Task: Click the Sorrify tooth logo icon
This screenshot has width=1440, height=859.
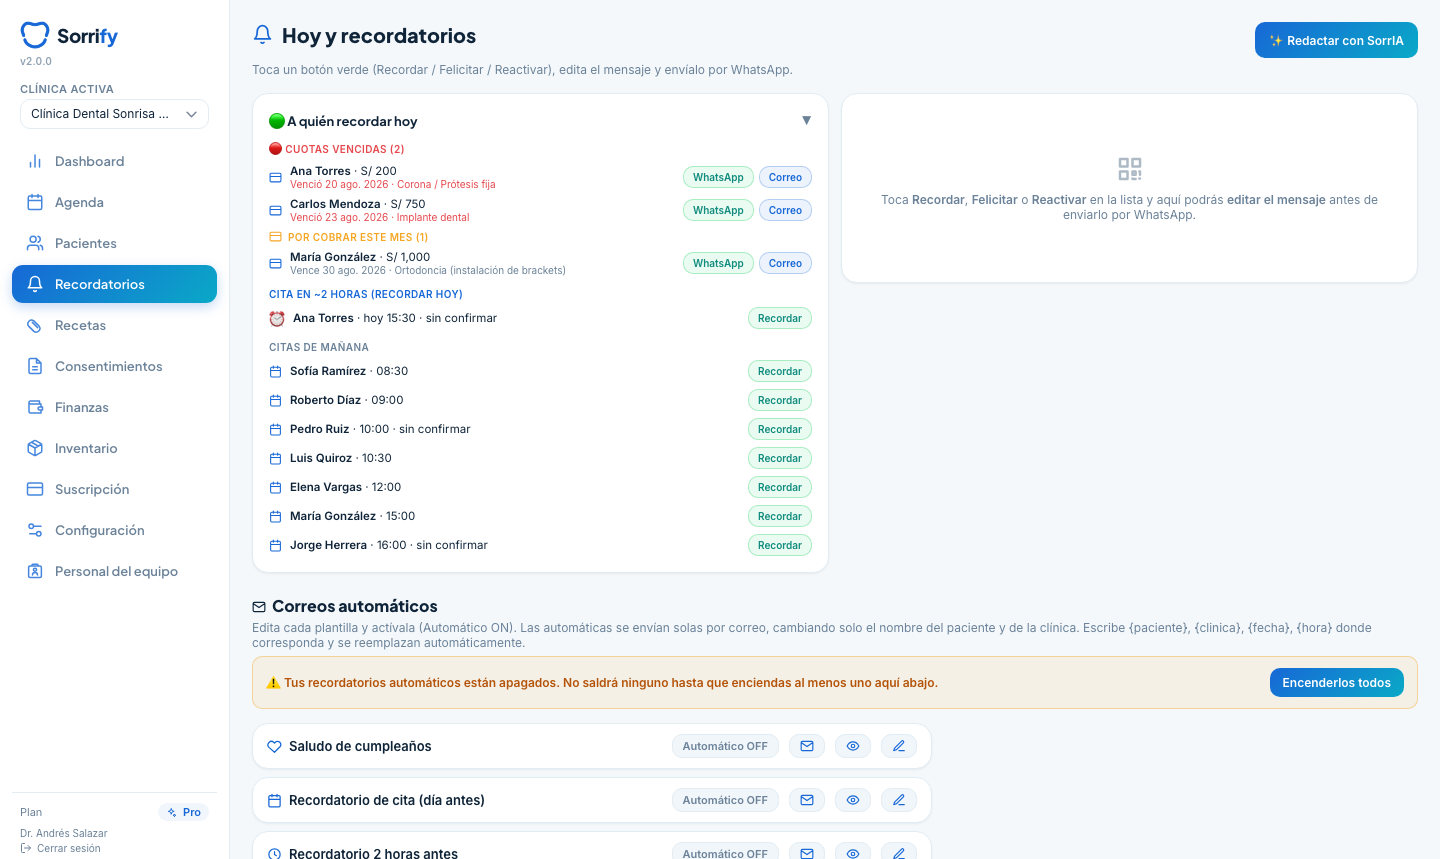Action: [35, 35]
